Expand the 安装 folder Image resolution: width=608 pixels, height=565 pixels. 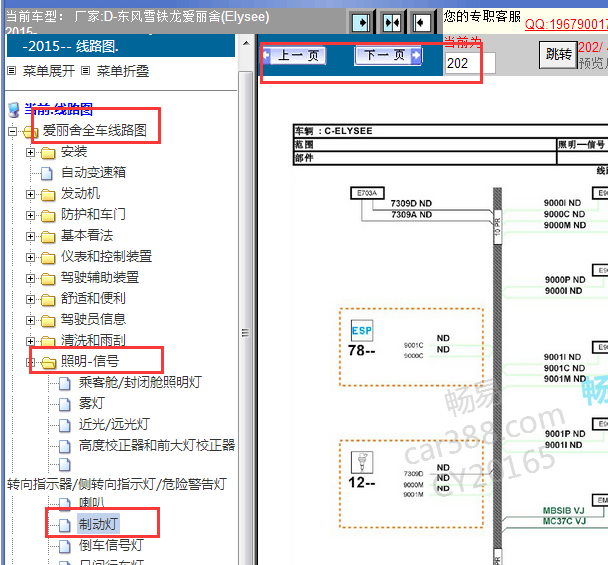click(x=30, y=152)
